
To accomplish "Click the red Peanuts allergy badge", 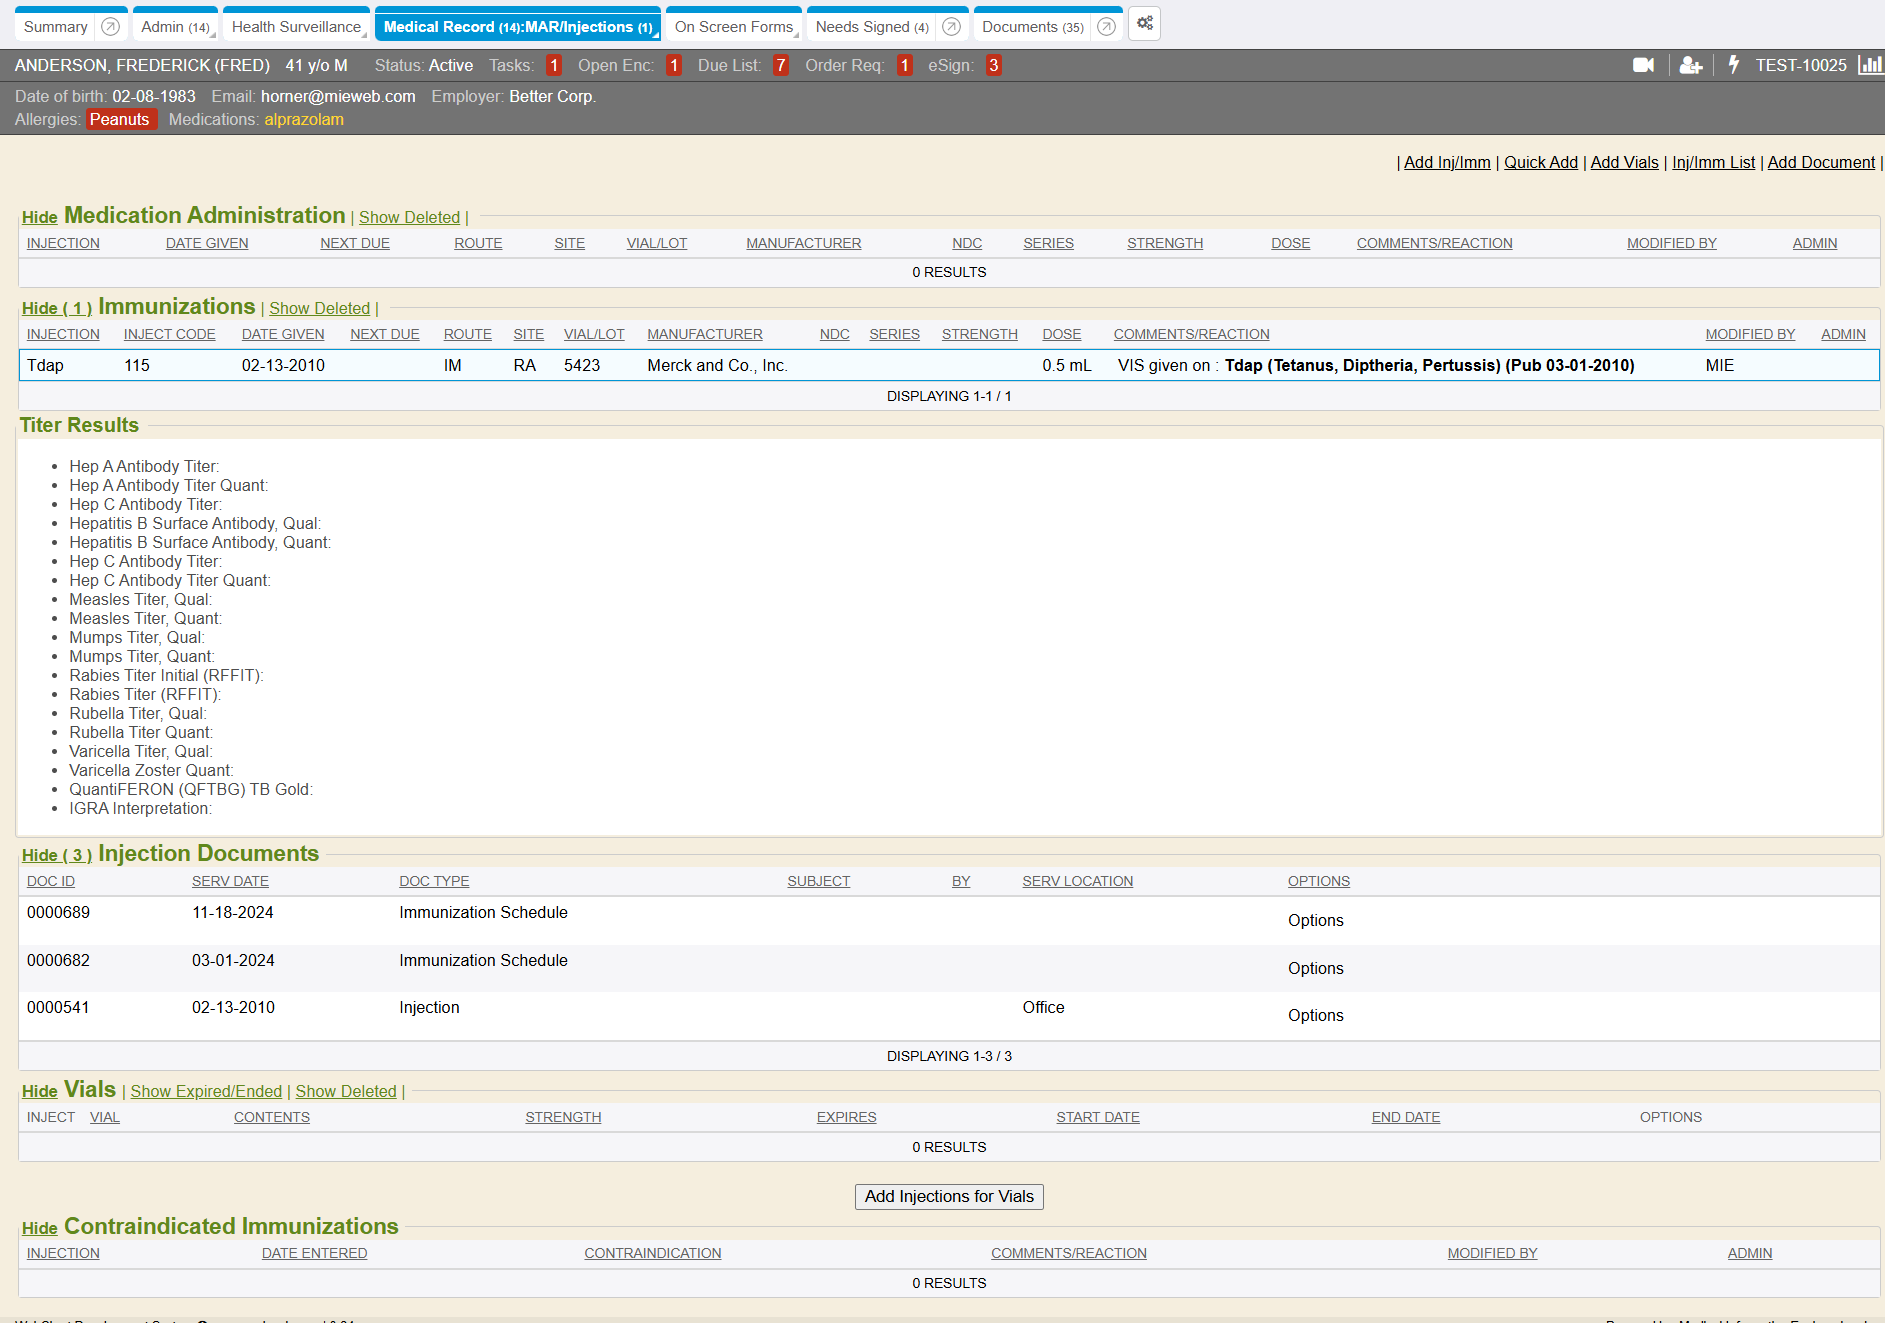I will coord(119,120).
